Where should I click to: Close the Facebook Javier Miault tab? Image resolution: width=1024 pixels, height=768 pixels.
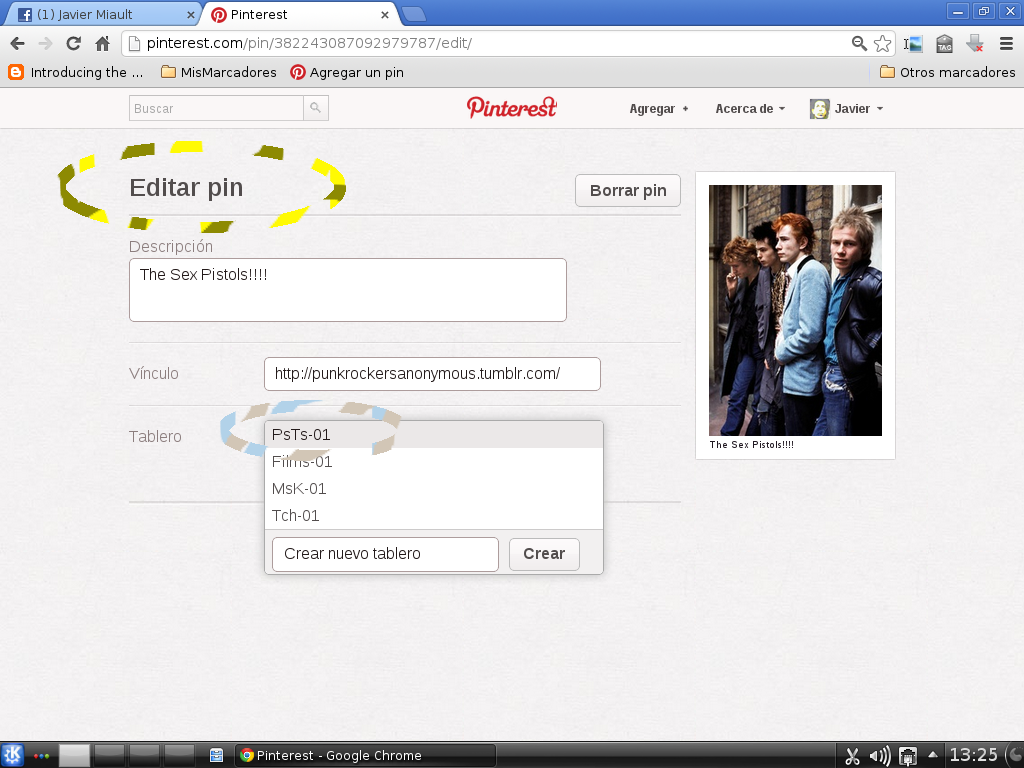[191, 14]
